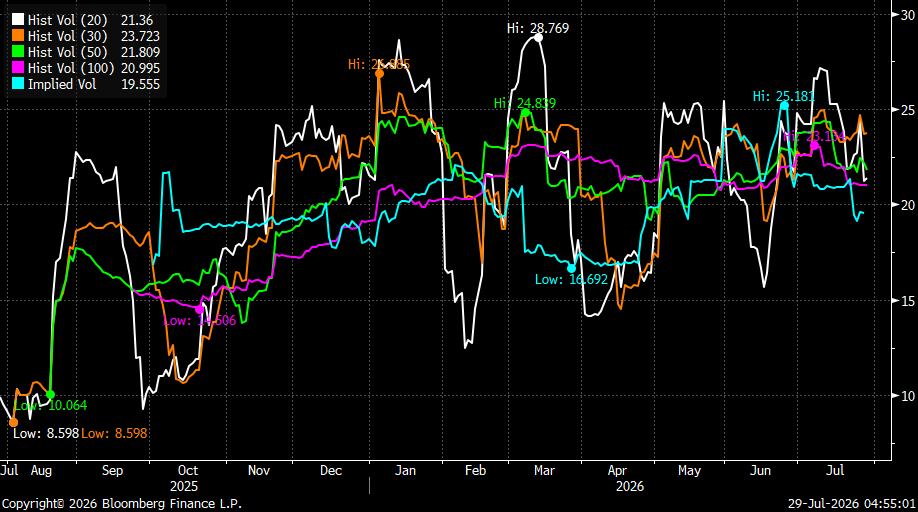The height and width of the screenshot is (512, 918).
Task: Click the magenta Hist Vol (100) legend swatch
Action: pos(18,67)
